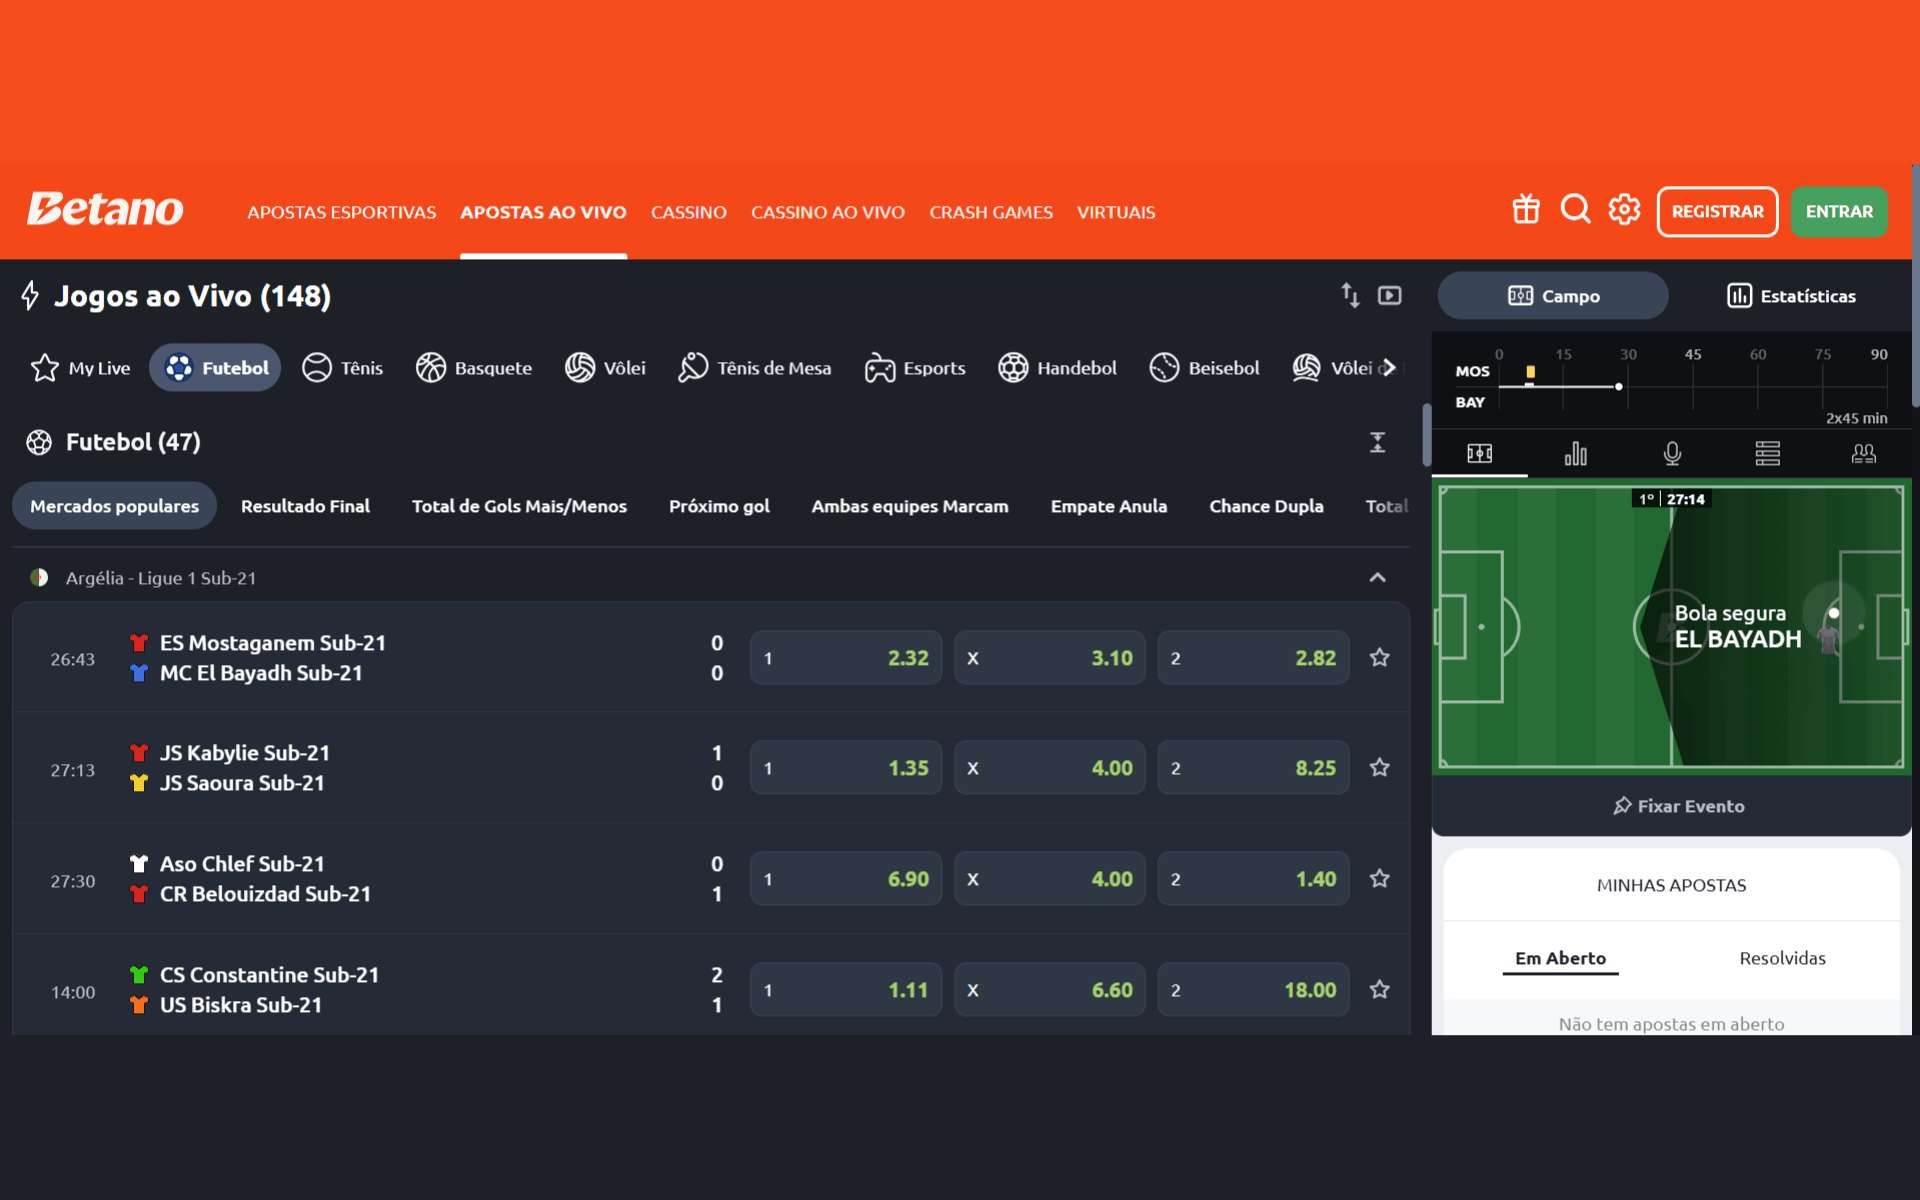Click the REGISTRAR button

coord(1717,211)
